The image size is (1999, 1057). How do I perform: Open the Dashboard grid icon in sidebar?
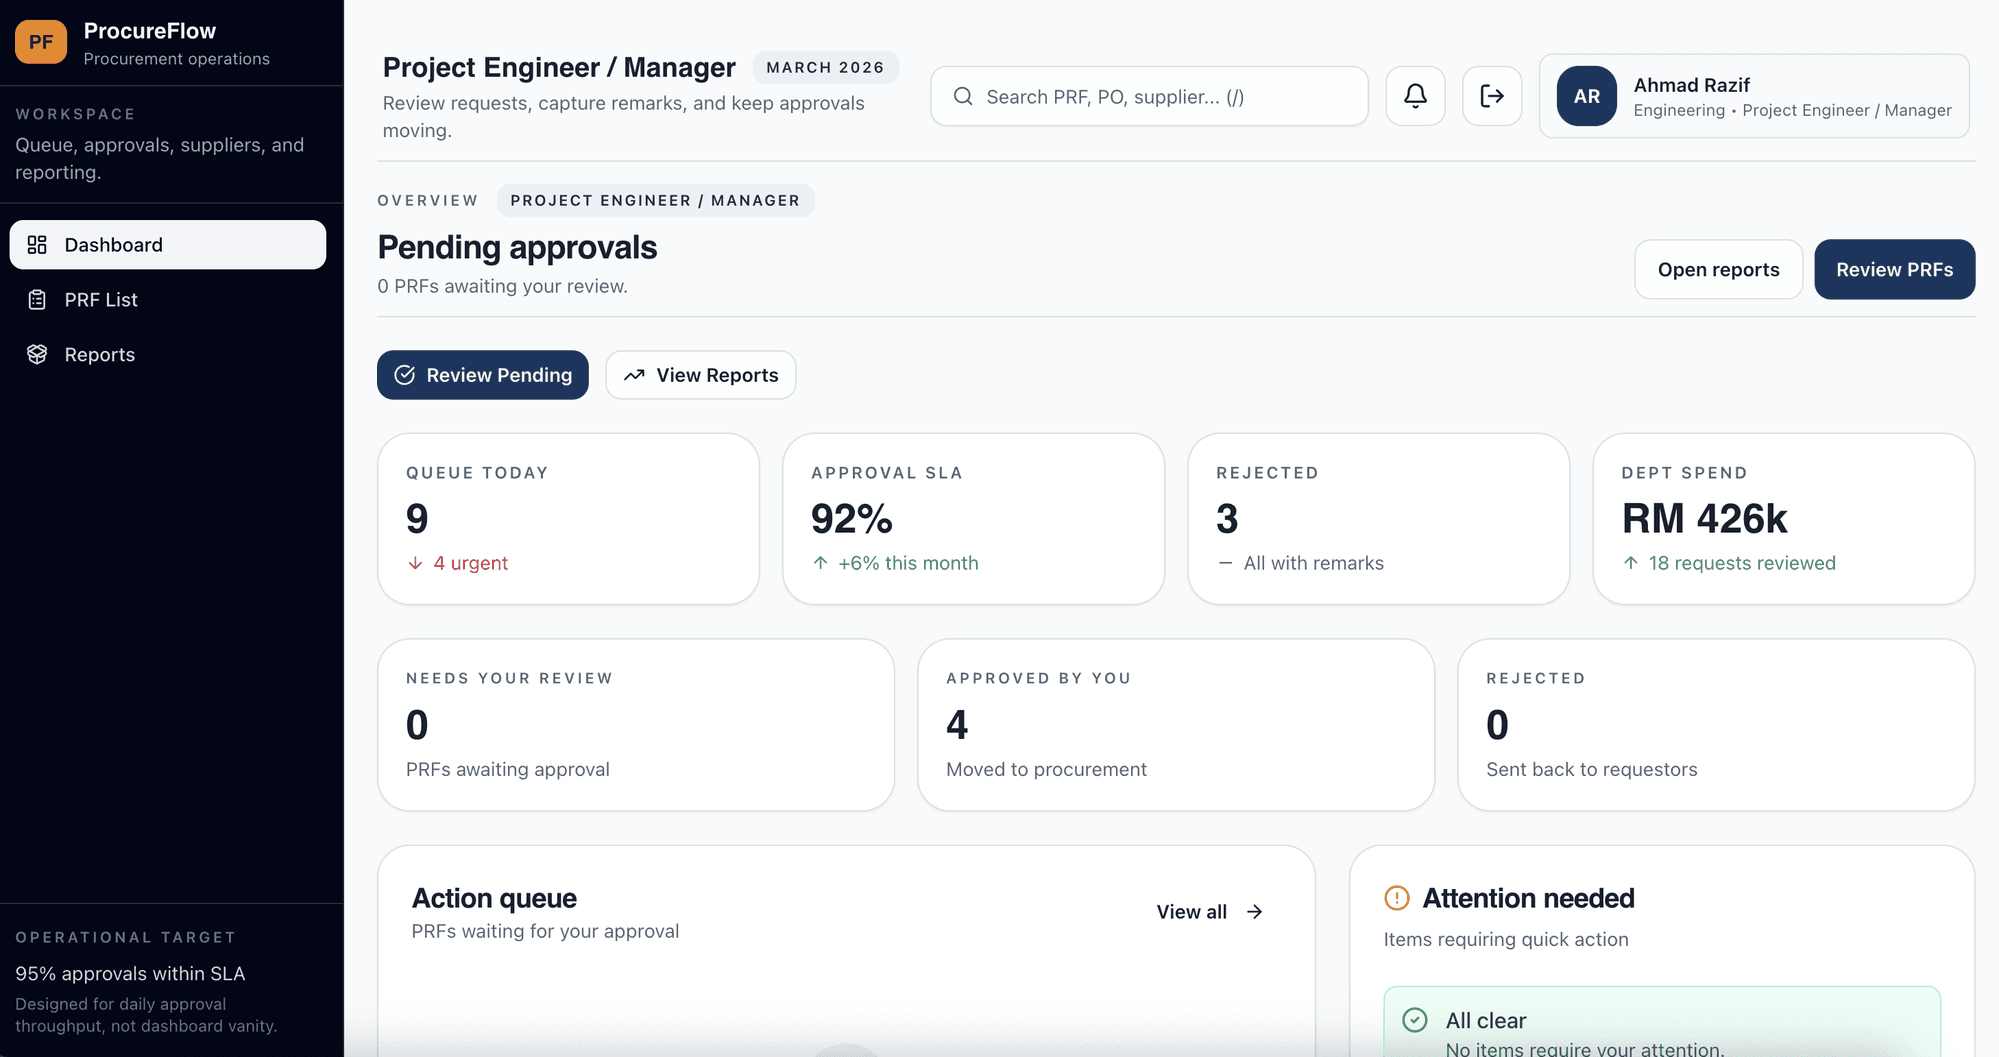coord(37,245)
